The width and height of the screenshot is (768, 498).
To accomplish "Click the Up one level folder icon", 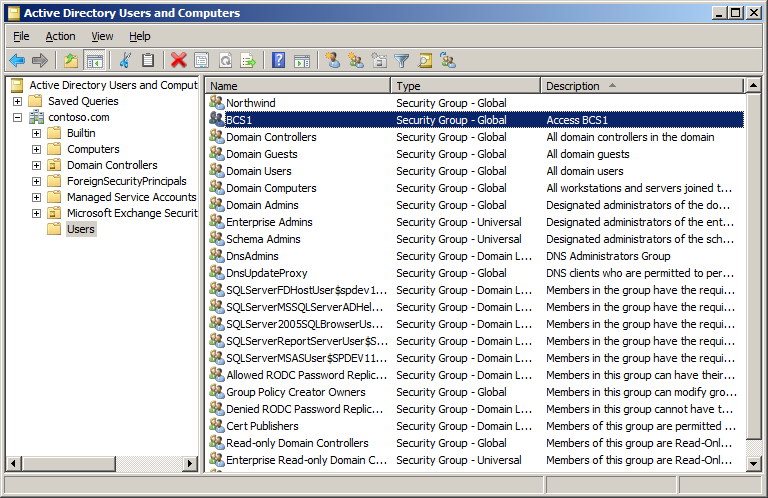I will pos(71,61).
